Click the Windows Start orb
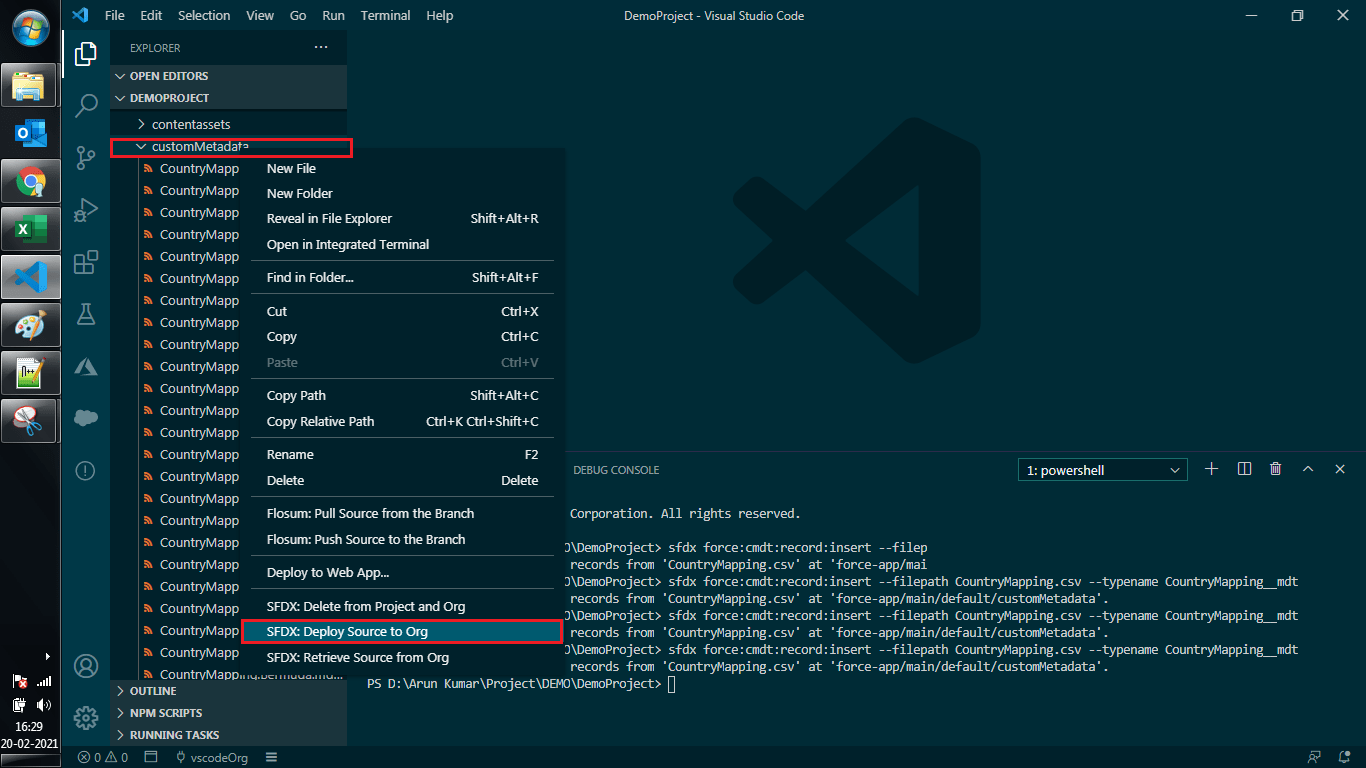 (x=29, y=29)
